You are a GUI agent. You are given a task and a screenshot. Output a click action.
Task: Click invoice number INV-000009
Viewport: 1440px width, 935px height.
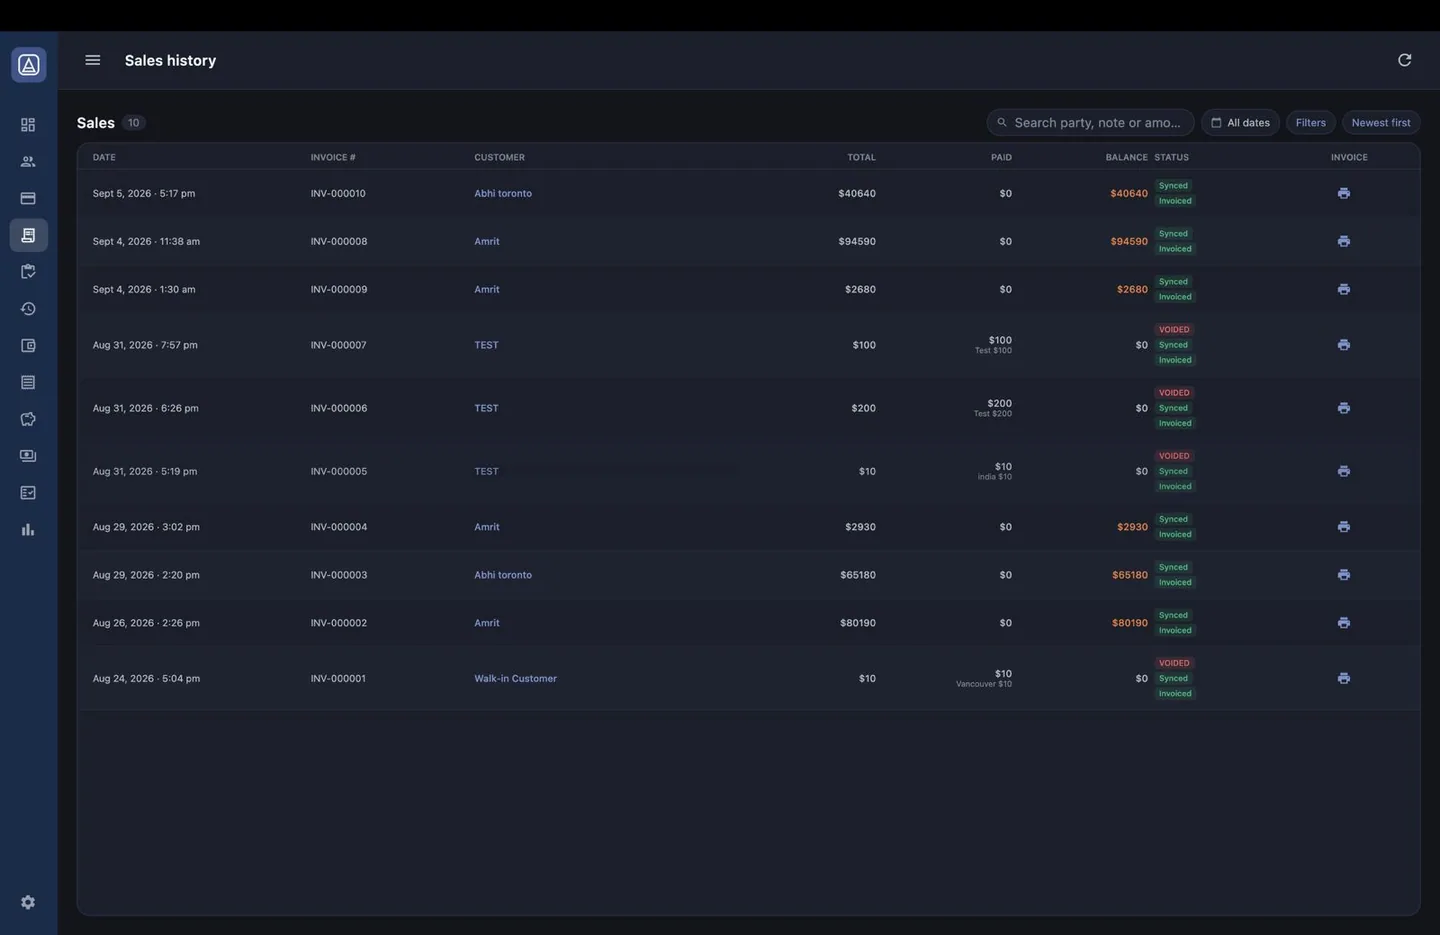[339, 289]
